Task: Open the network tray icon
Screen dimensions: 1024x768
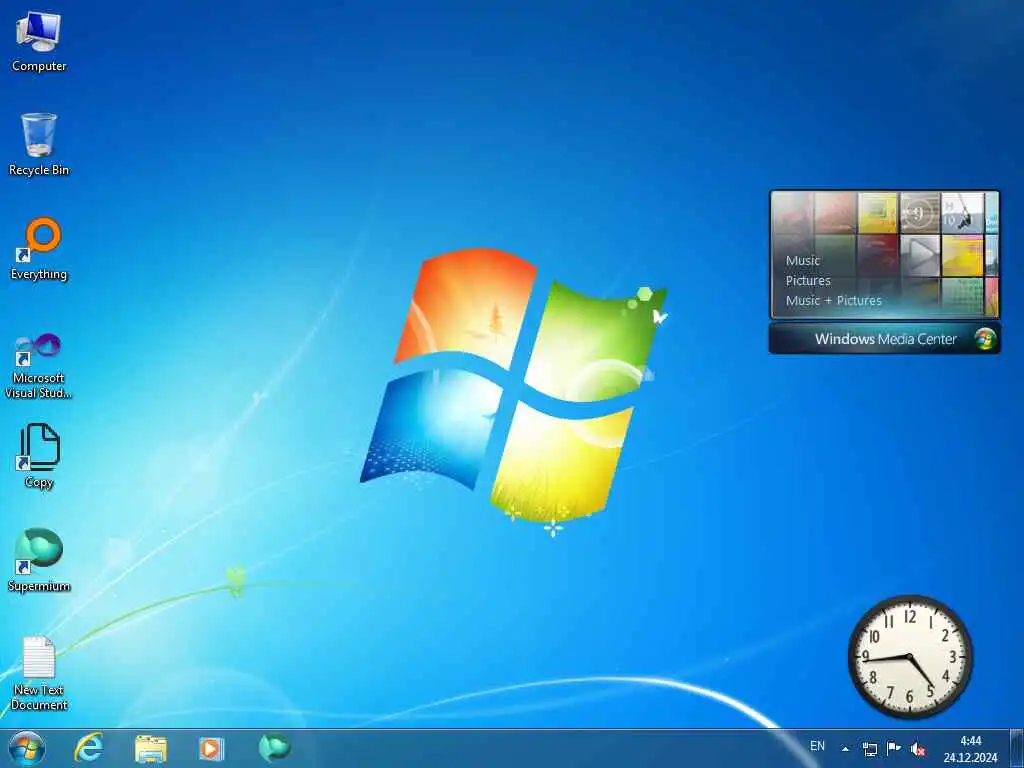Action: pos(870,749)
